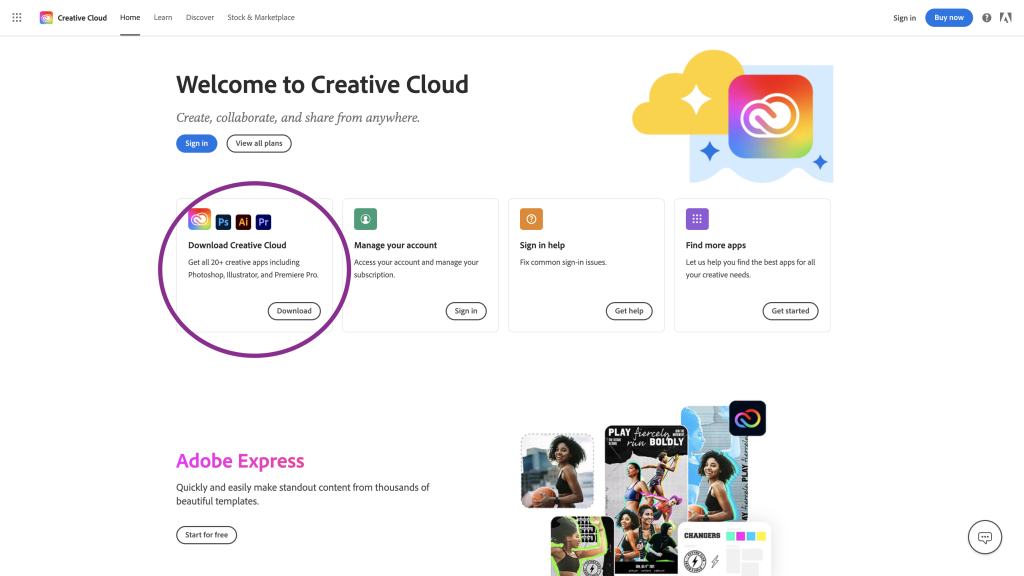The height and width of the screenshot is (576, 1024).
Task: Open the Discover tab
Action: click(200, 17)
